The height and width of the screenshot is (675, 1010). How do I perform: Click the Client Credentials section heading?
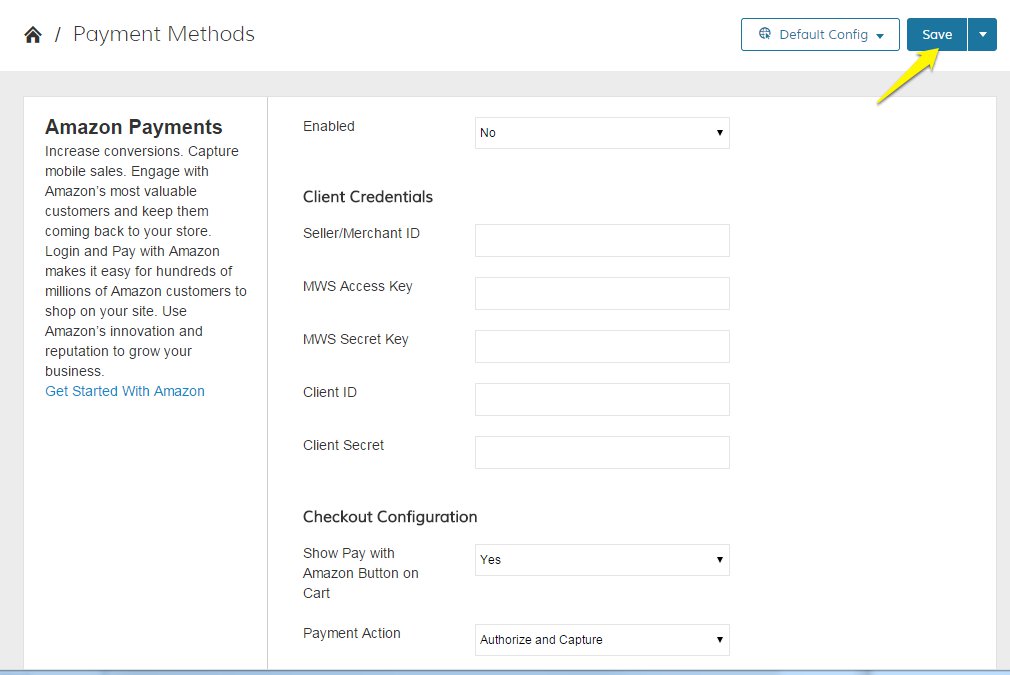pyautogui.click(x=368, y=196)
